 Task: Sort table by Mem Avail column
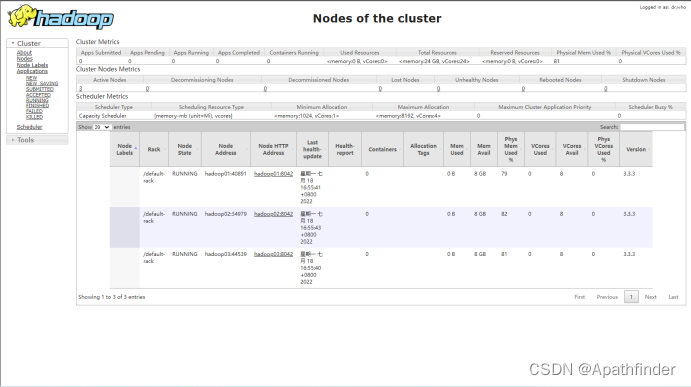click(484, 149)
